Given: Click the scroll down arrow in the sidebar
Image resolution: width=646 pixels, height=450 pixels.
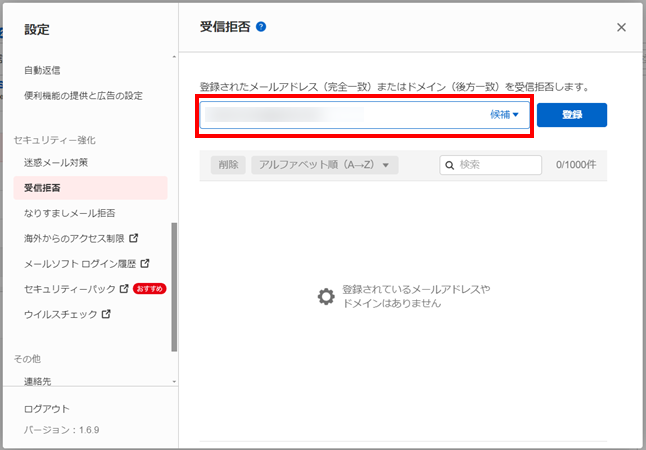Looking at the screenshot, I should [x=174, y=381].
